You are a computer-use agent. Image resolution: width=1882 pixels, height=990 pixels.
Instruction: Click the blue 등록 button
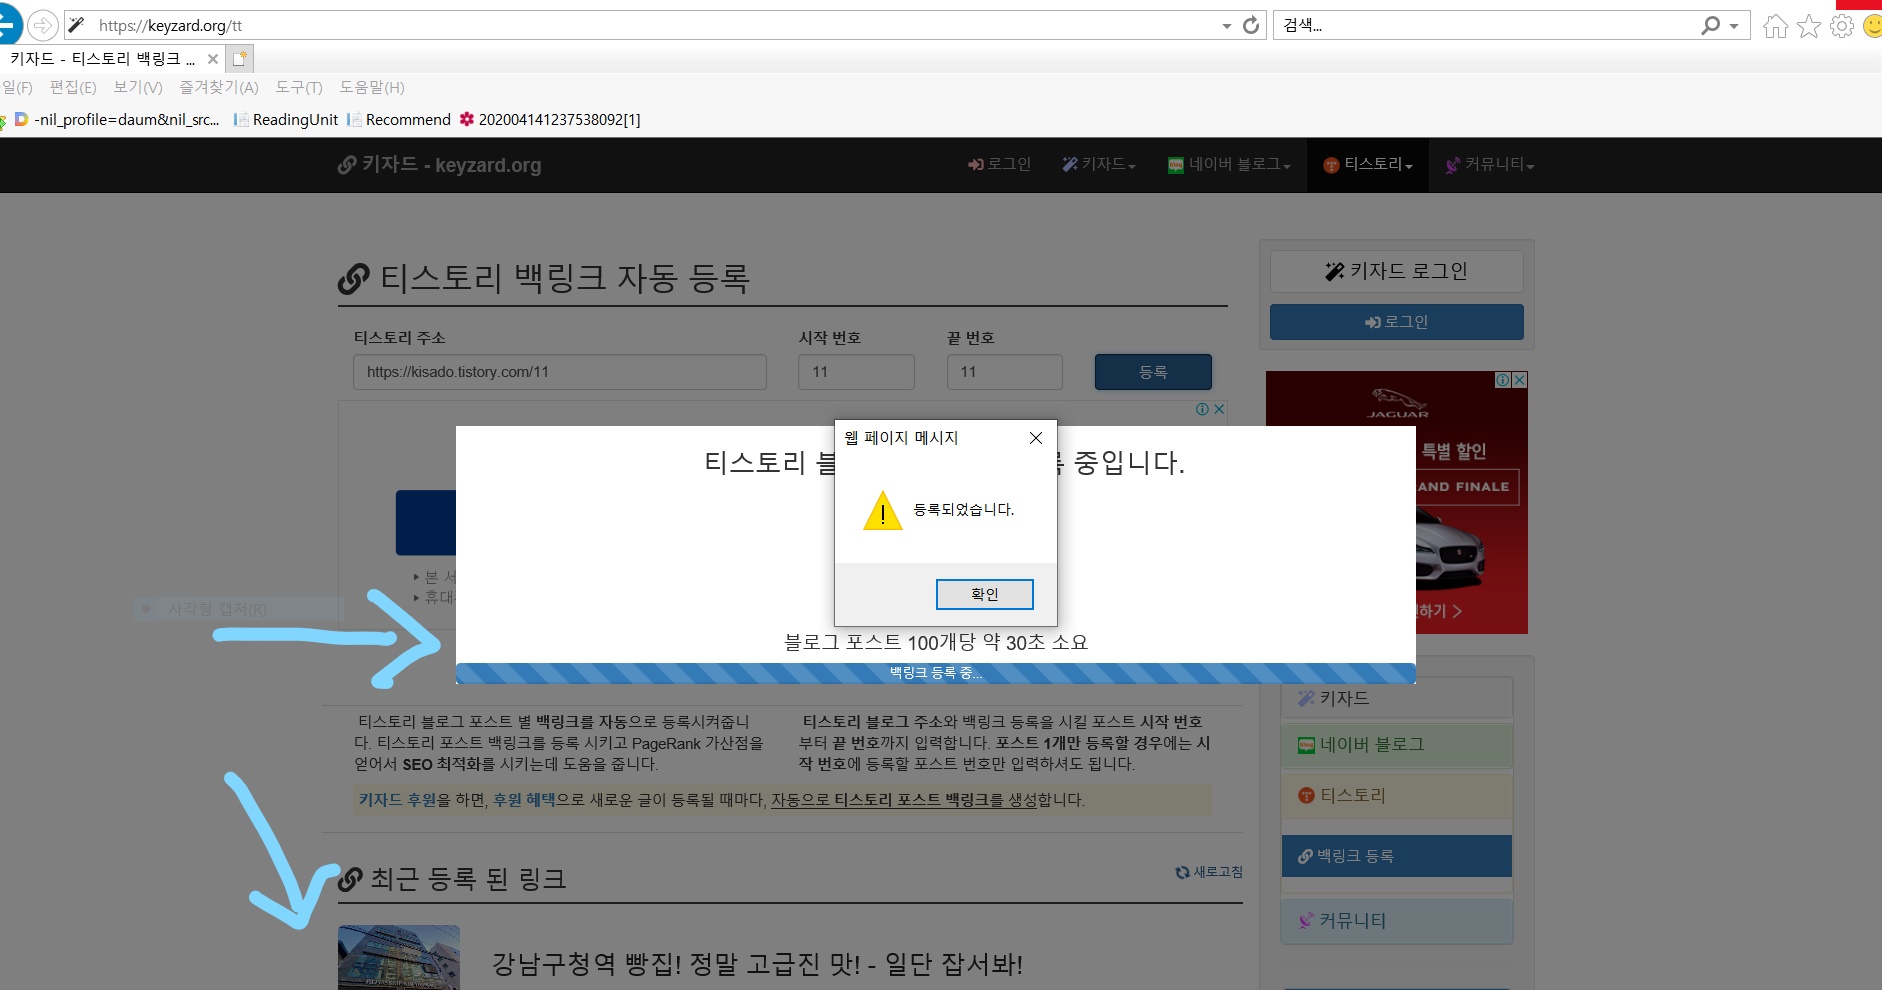click(x=1153, y=372)
